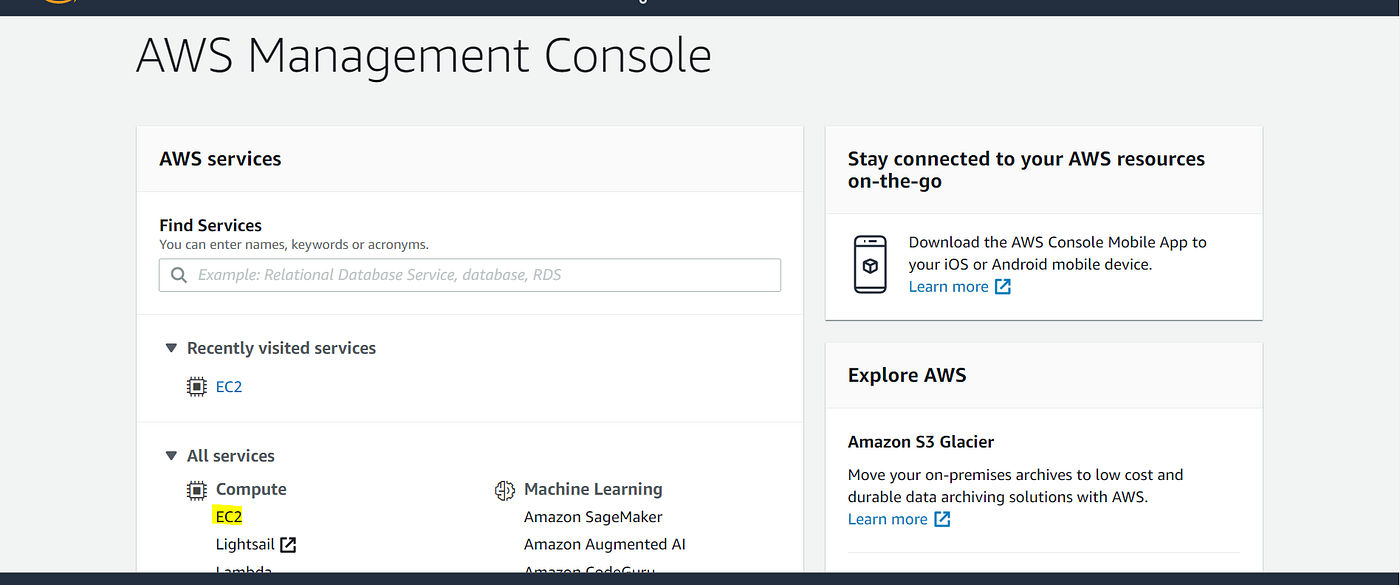Open the Lightsail service link
The width and height of the screenshot is (1400, 585).
(246, 545)
